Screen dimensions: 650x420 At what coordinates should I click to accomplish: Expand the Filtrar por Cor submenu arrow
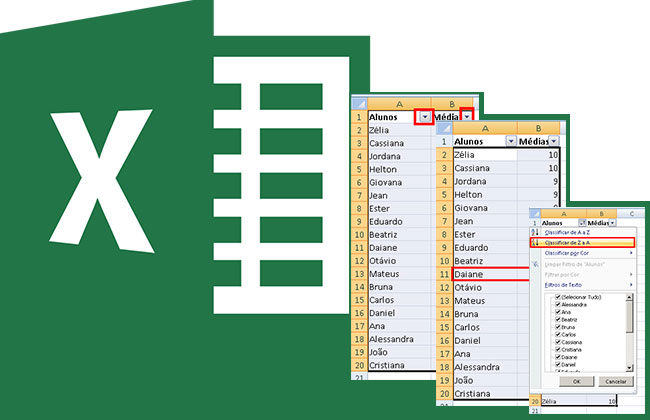point(631,274)
